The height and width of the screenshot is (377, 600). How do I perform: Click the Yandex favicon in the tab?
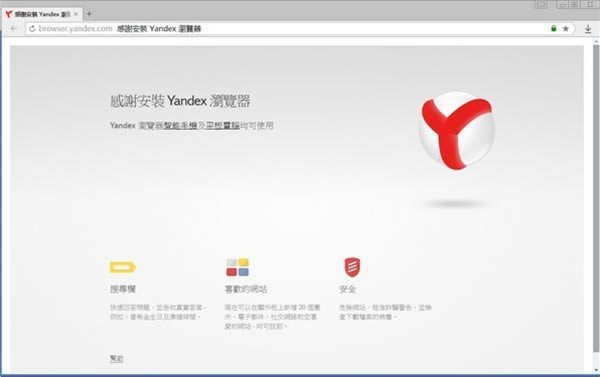(8, 14)
